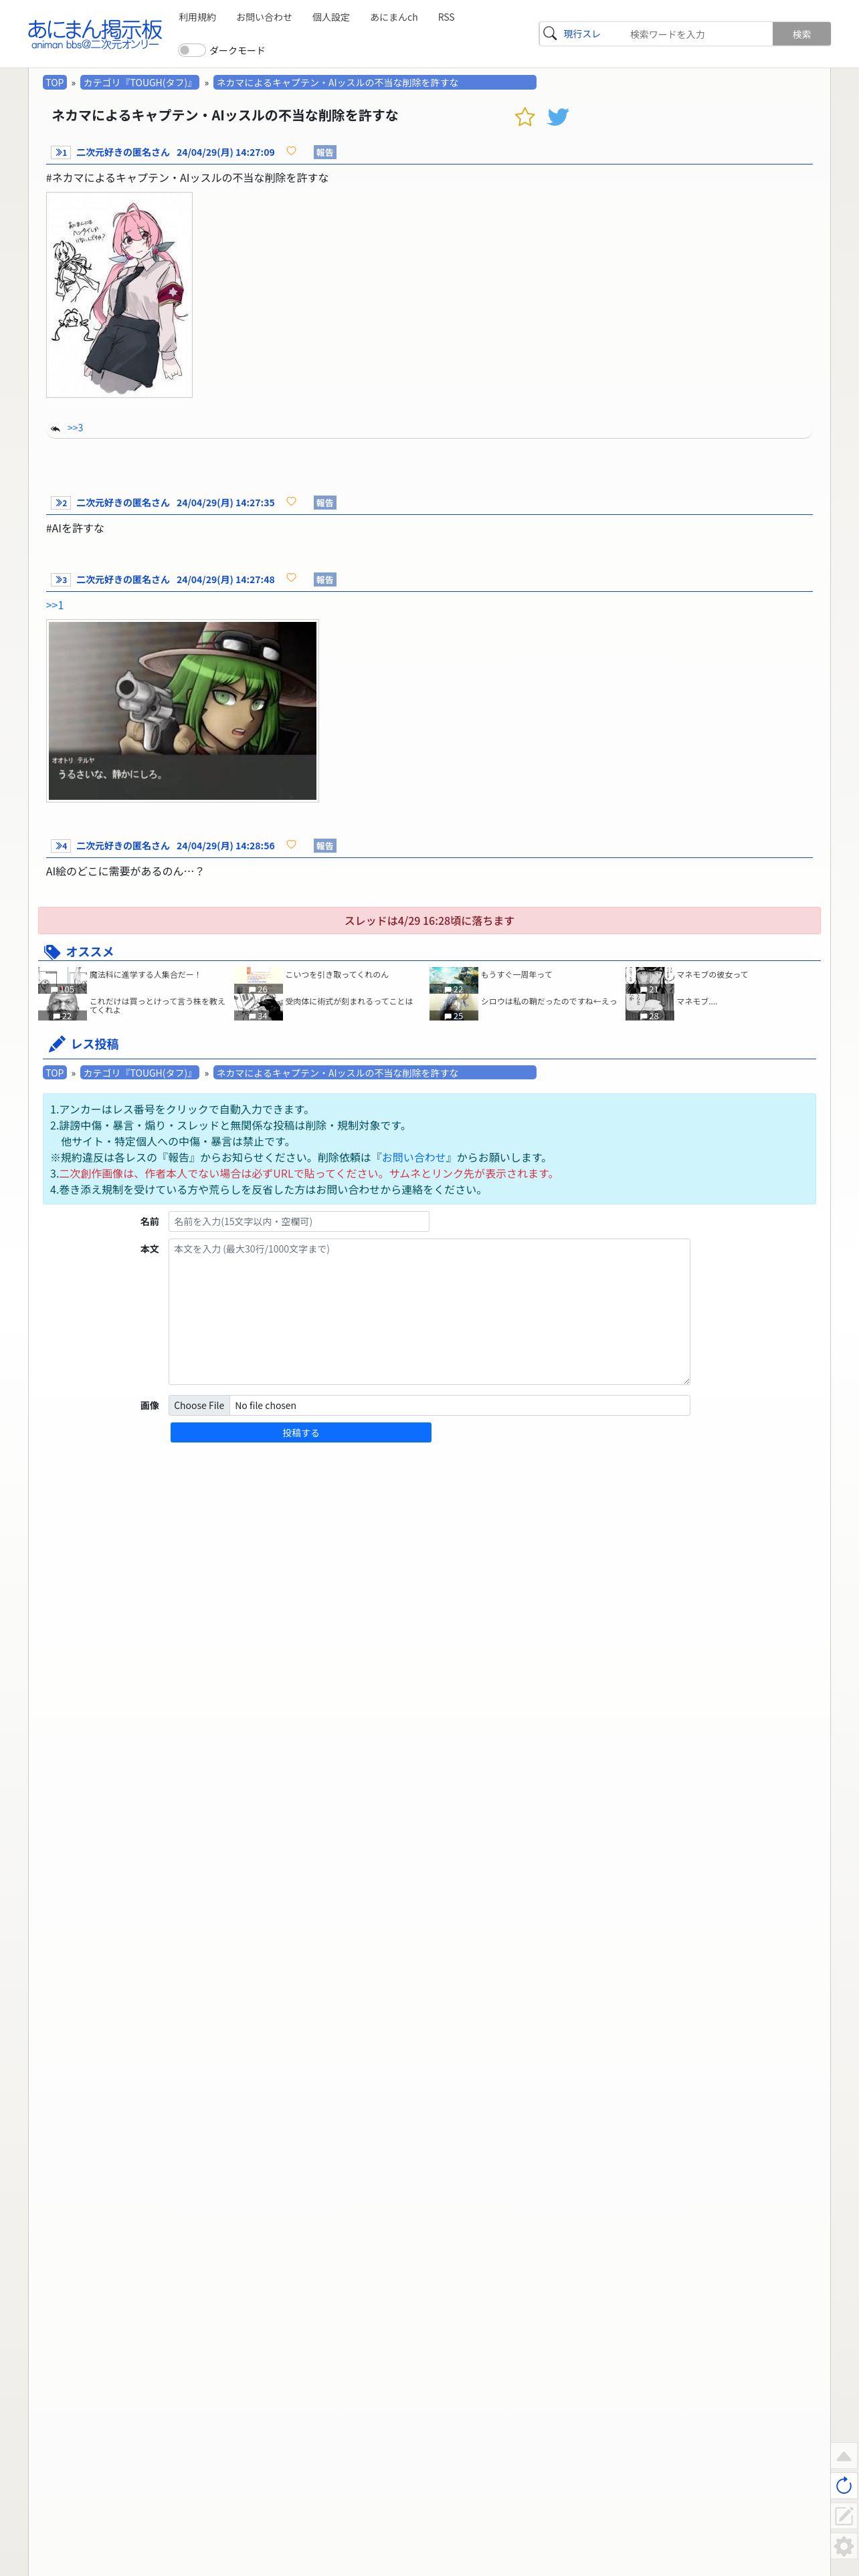Focus the 本文 message textarea

[x=429, y=1311]
